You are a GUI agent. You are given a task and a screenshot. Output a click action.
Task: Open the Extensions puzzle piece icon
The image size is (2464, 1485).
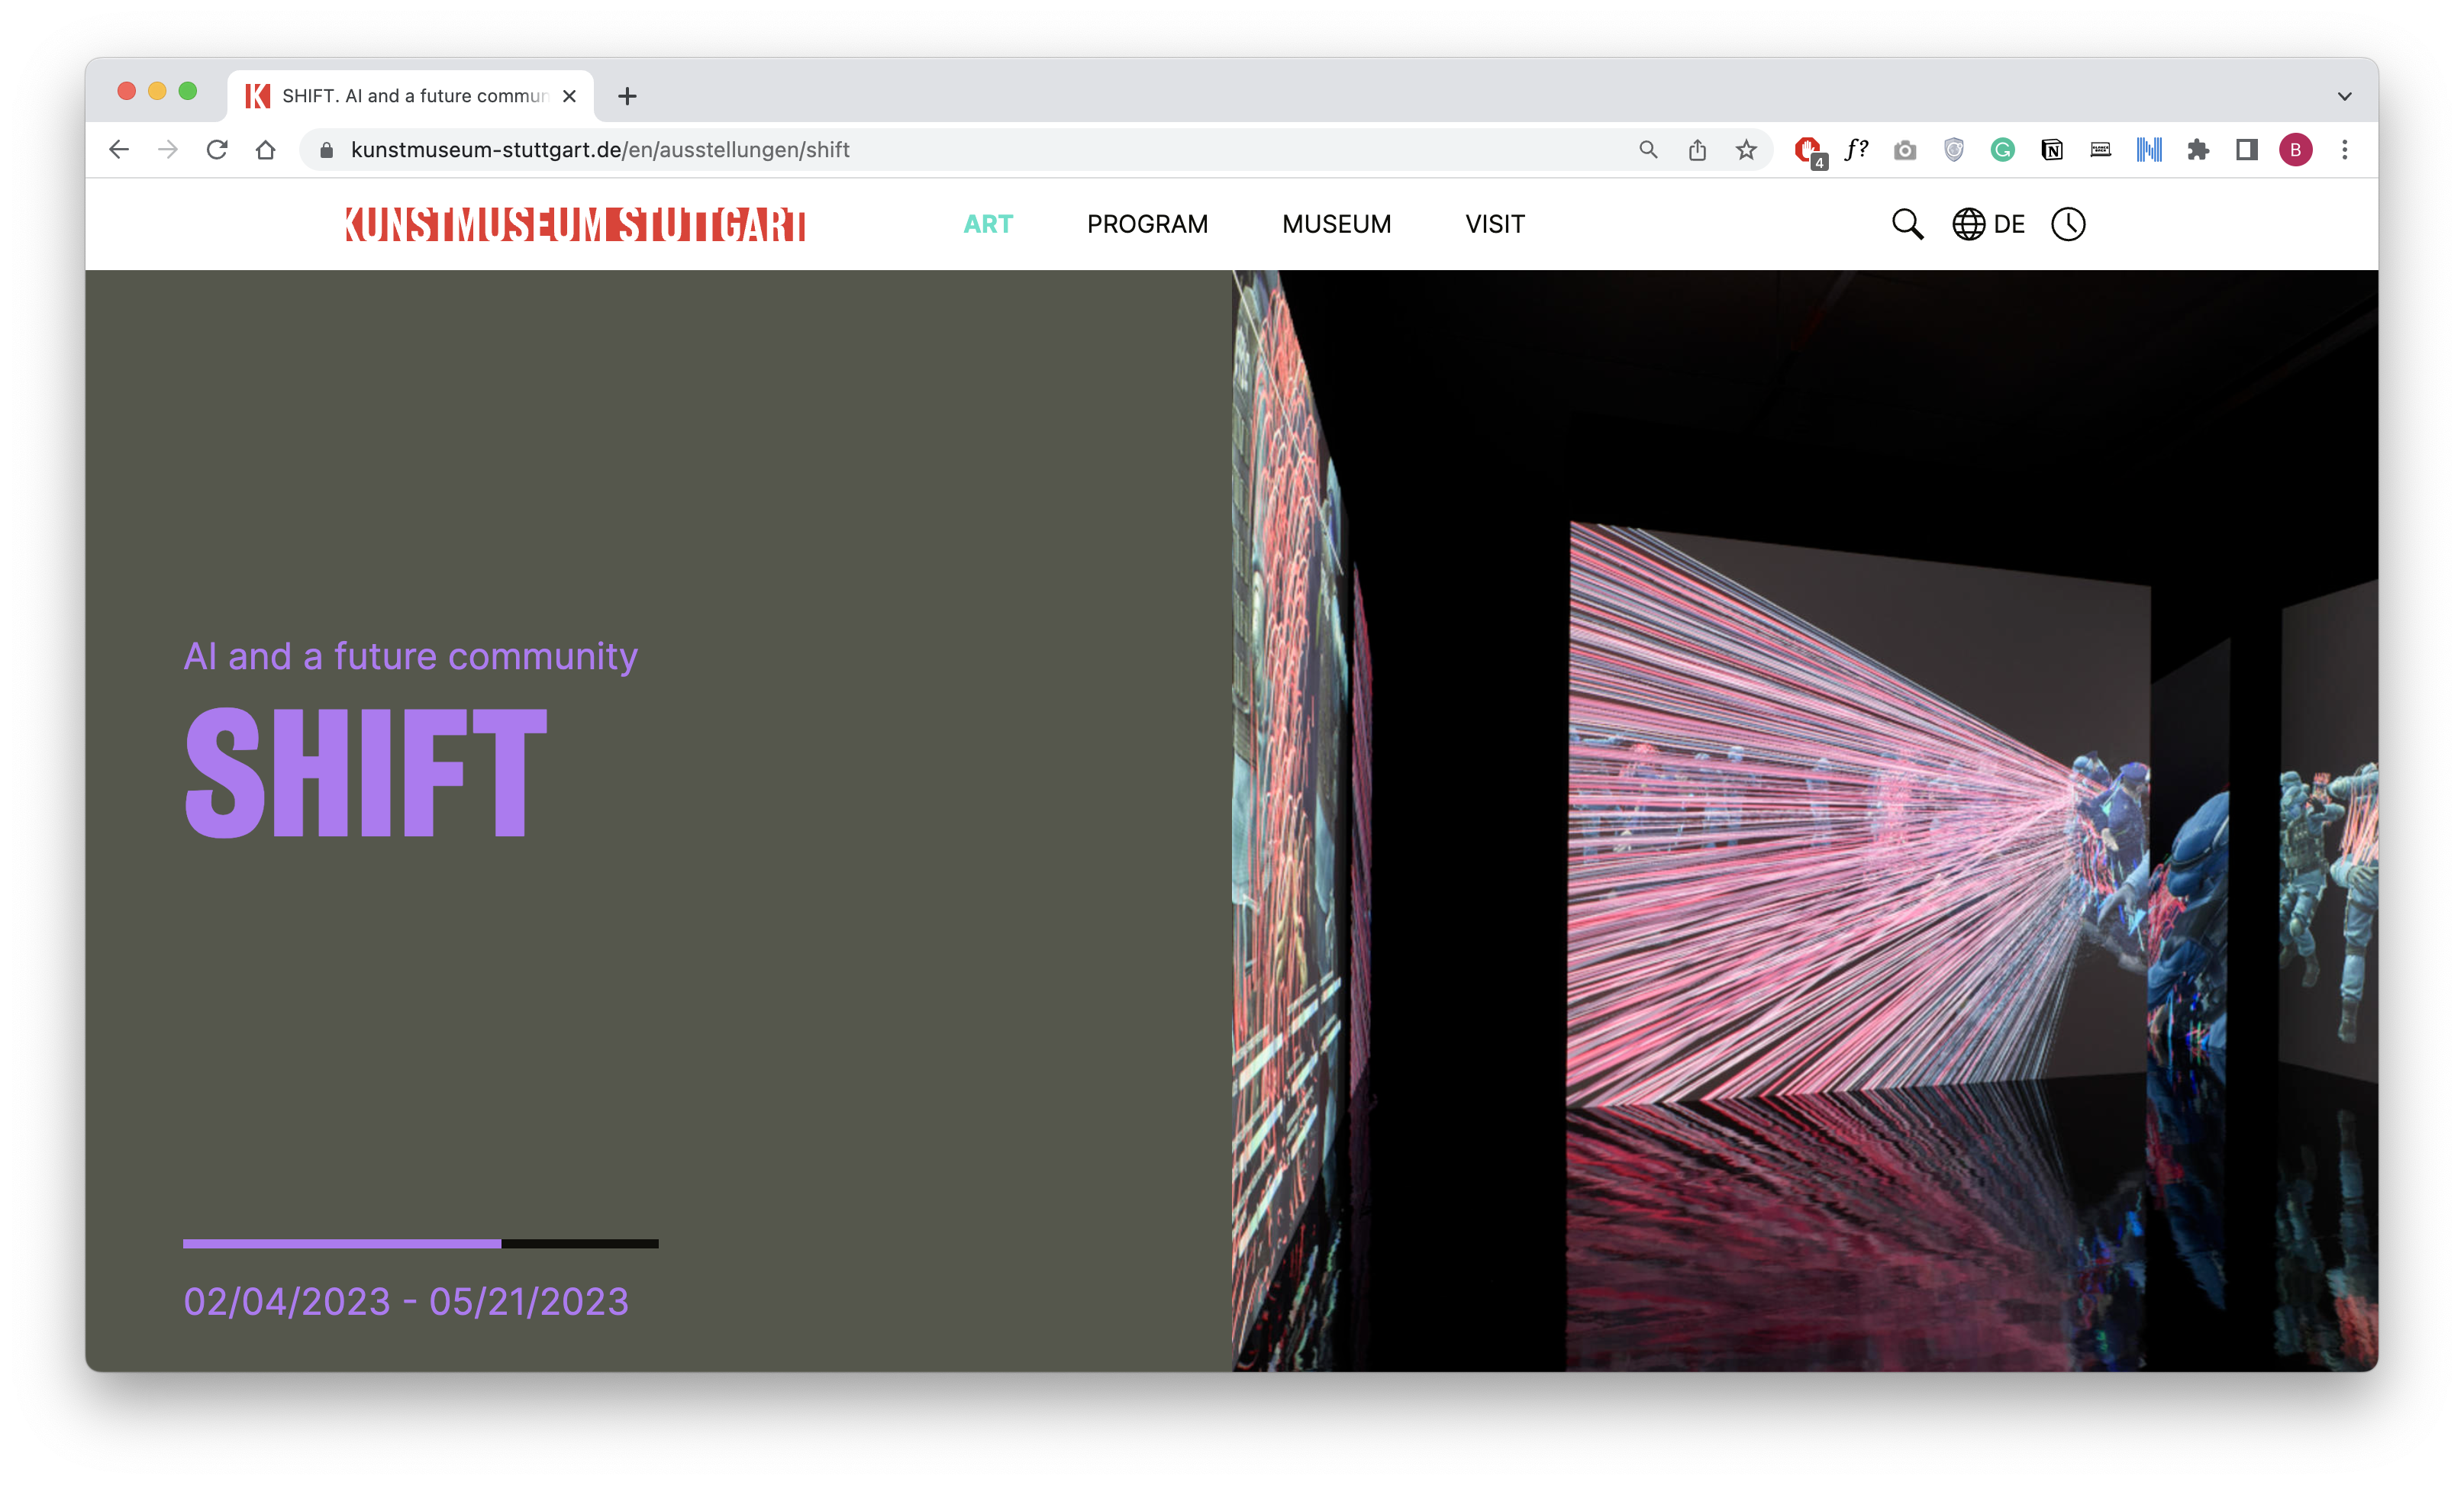[2198, 150]
